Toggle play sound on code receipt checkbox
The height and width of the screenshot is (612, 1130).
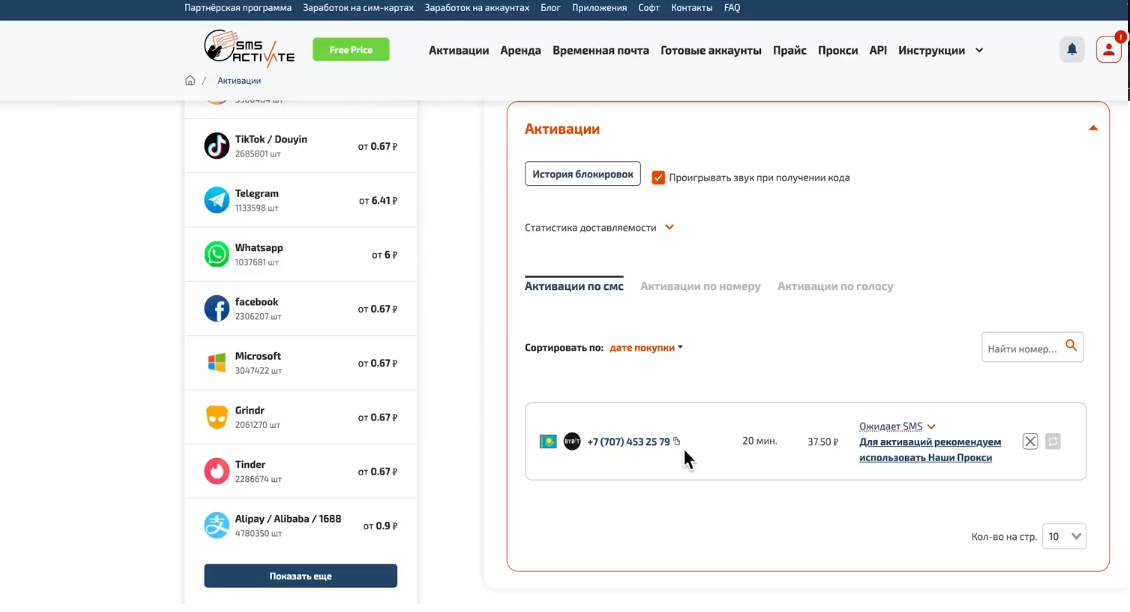click(658, 177)
